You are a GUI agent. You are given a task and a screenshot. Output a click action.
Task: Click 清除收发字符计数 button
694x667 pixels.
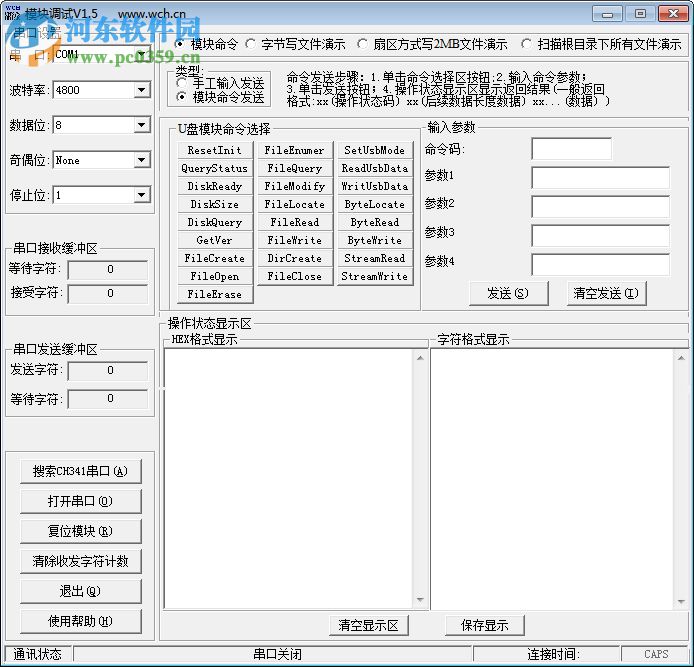tap(81, 561)
